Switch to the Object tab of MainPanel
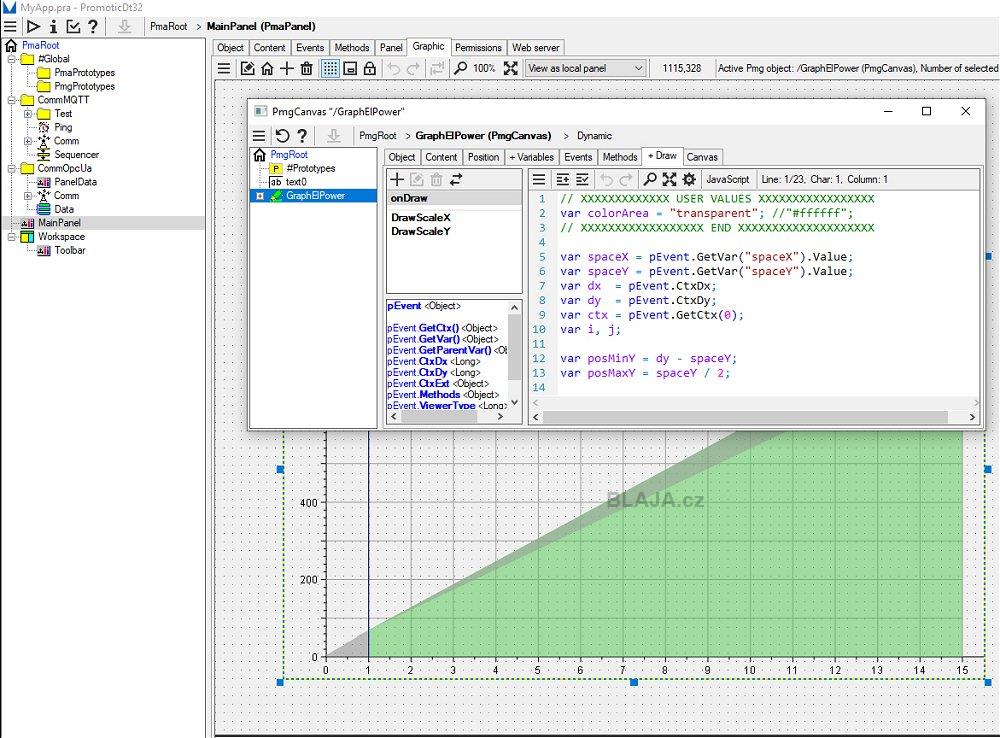Screen dimensions: 1000x738 tap(230, 48)
